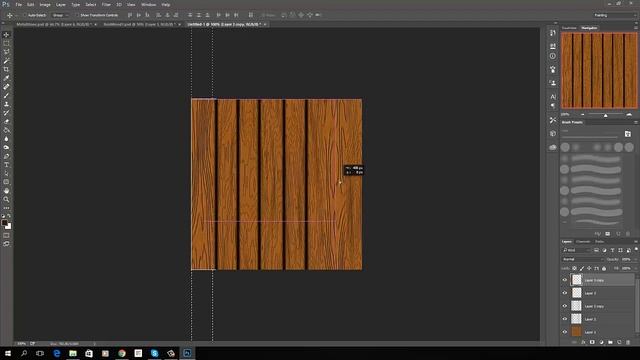Open the File menu
This screenshot has height=360, width=640.
point(18,4)
